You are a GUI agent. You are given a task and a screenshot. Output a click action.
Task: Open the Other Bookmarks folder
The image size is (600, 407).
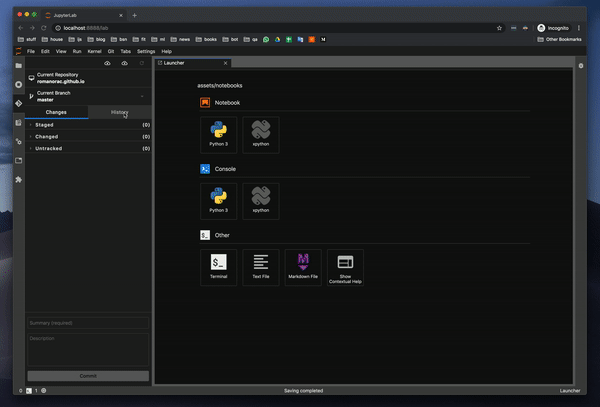(559, 39)
